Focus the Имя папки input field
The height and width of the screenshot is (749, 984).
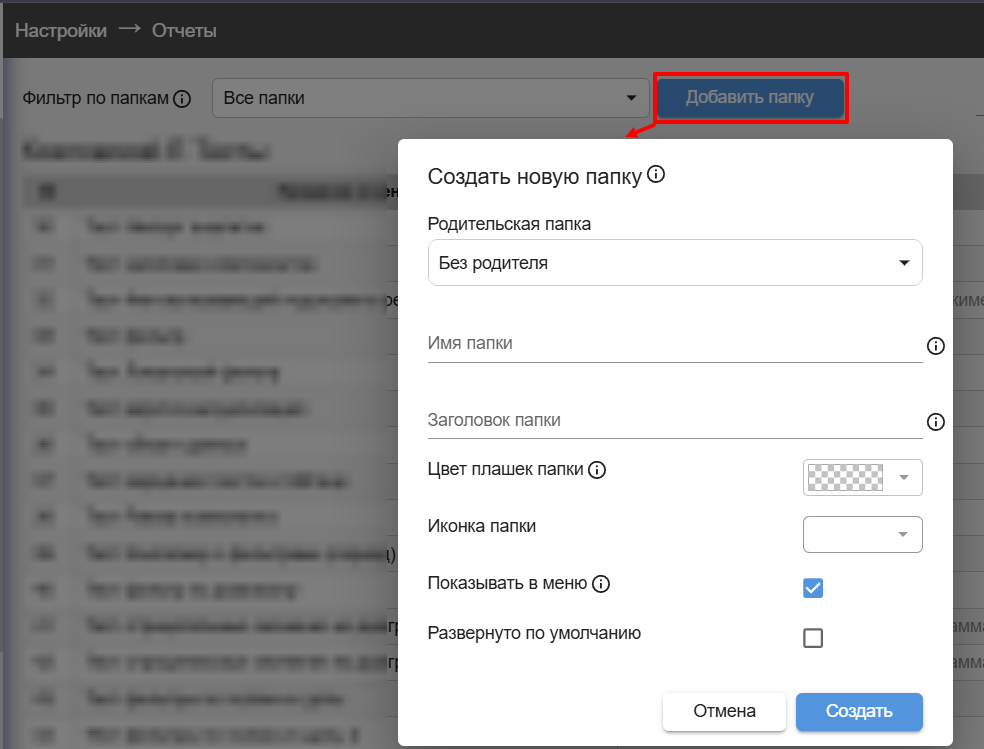click(674, 343)
